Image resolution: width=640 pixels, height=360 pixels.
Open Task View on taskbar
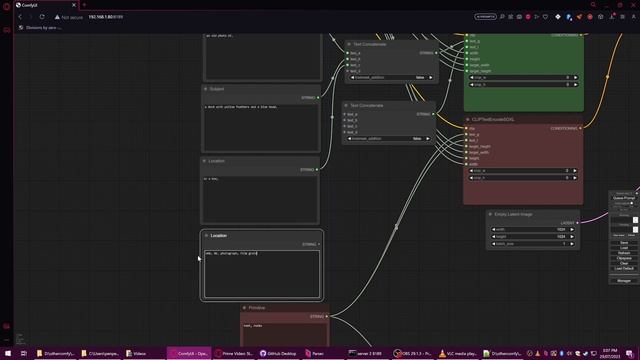24,353
